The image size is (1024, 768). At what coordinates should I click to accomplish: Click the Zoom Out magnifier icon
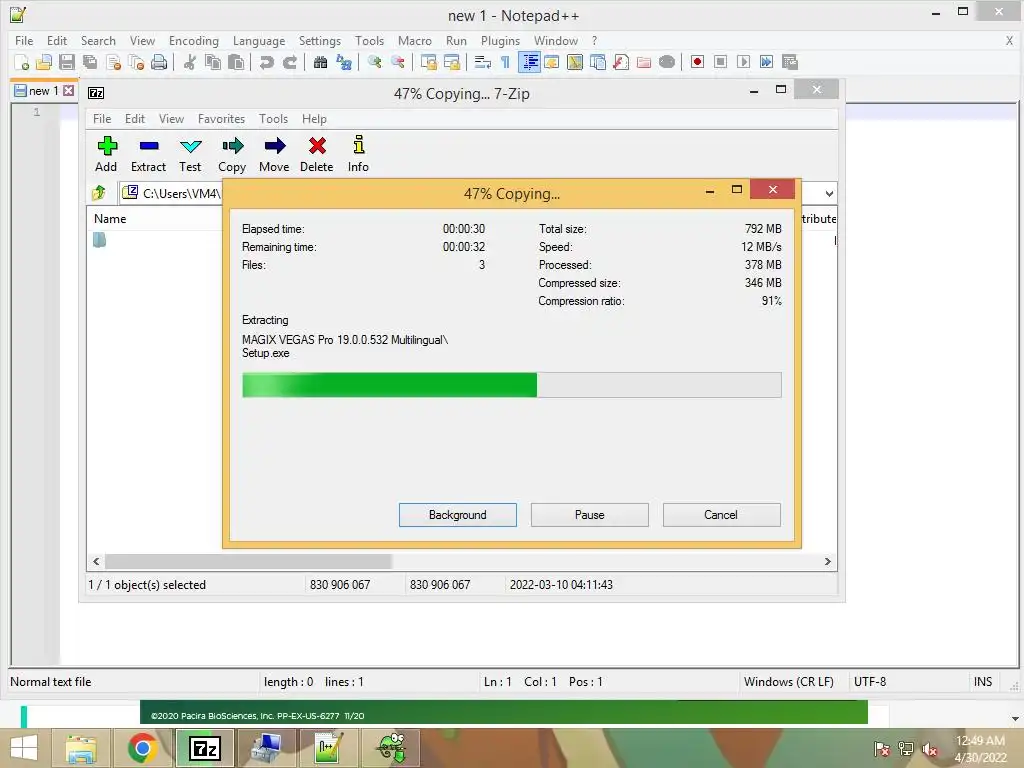397,62
